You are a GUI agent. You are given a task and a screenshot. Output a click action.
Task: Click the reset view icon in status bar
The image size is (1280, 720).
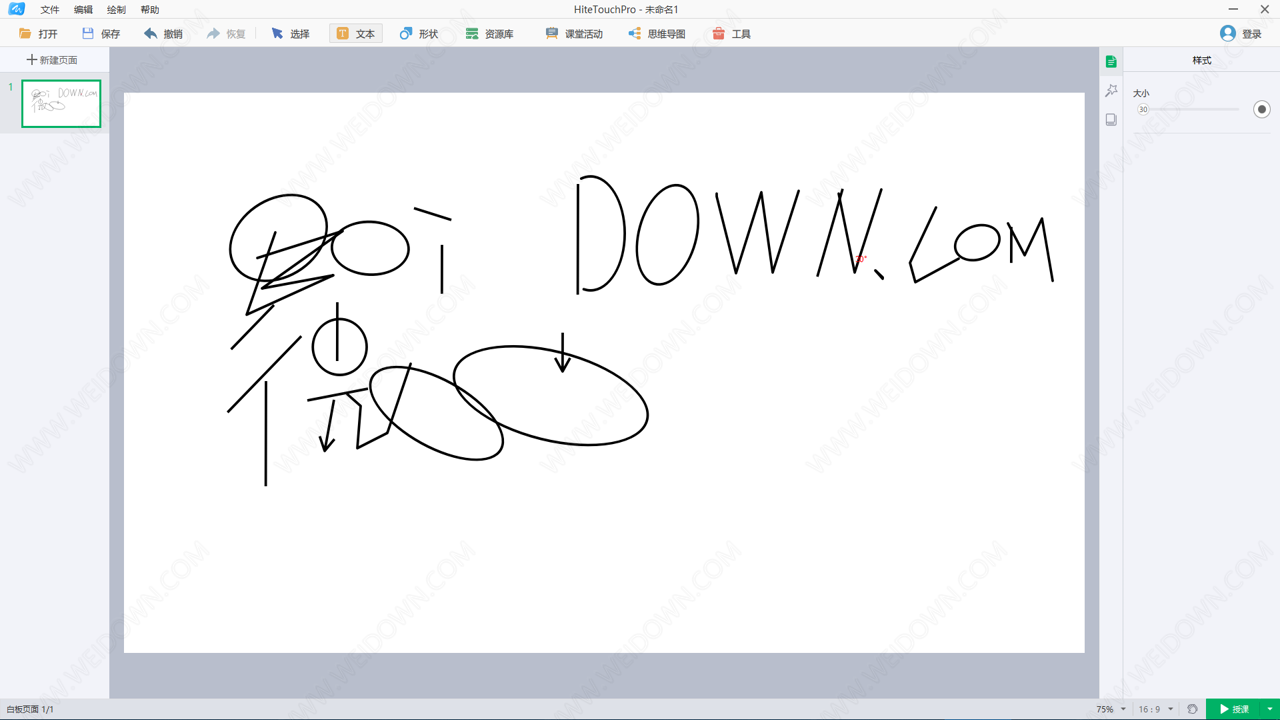1192,709
